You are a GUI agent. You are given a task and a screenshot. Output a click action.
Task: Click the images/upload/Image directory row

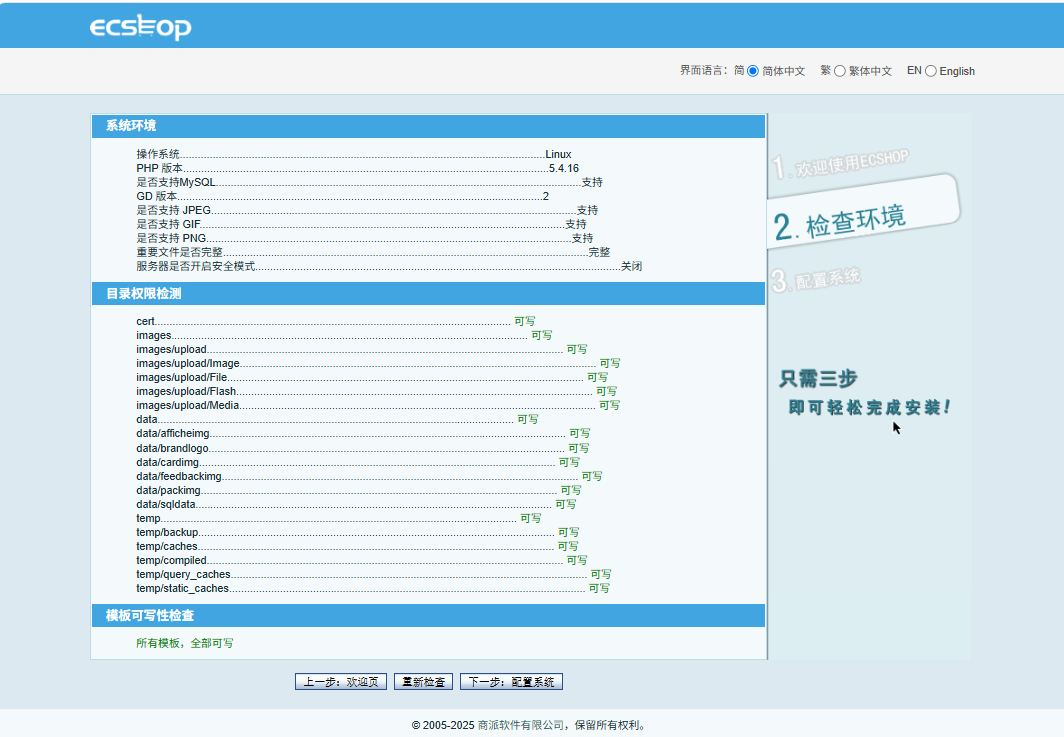(378, 363)
